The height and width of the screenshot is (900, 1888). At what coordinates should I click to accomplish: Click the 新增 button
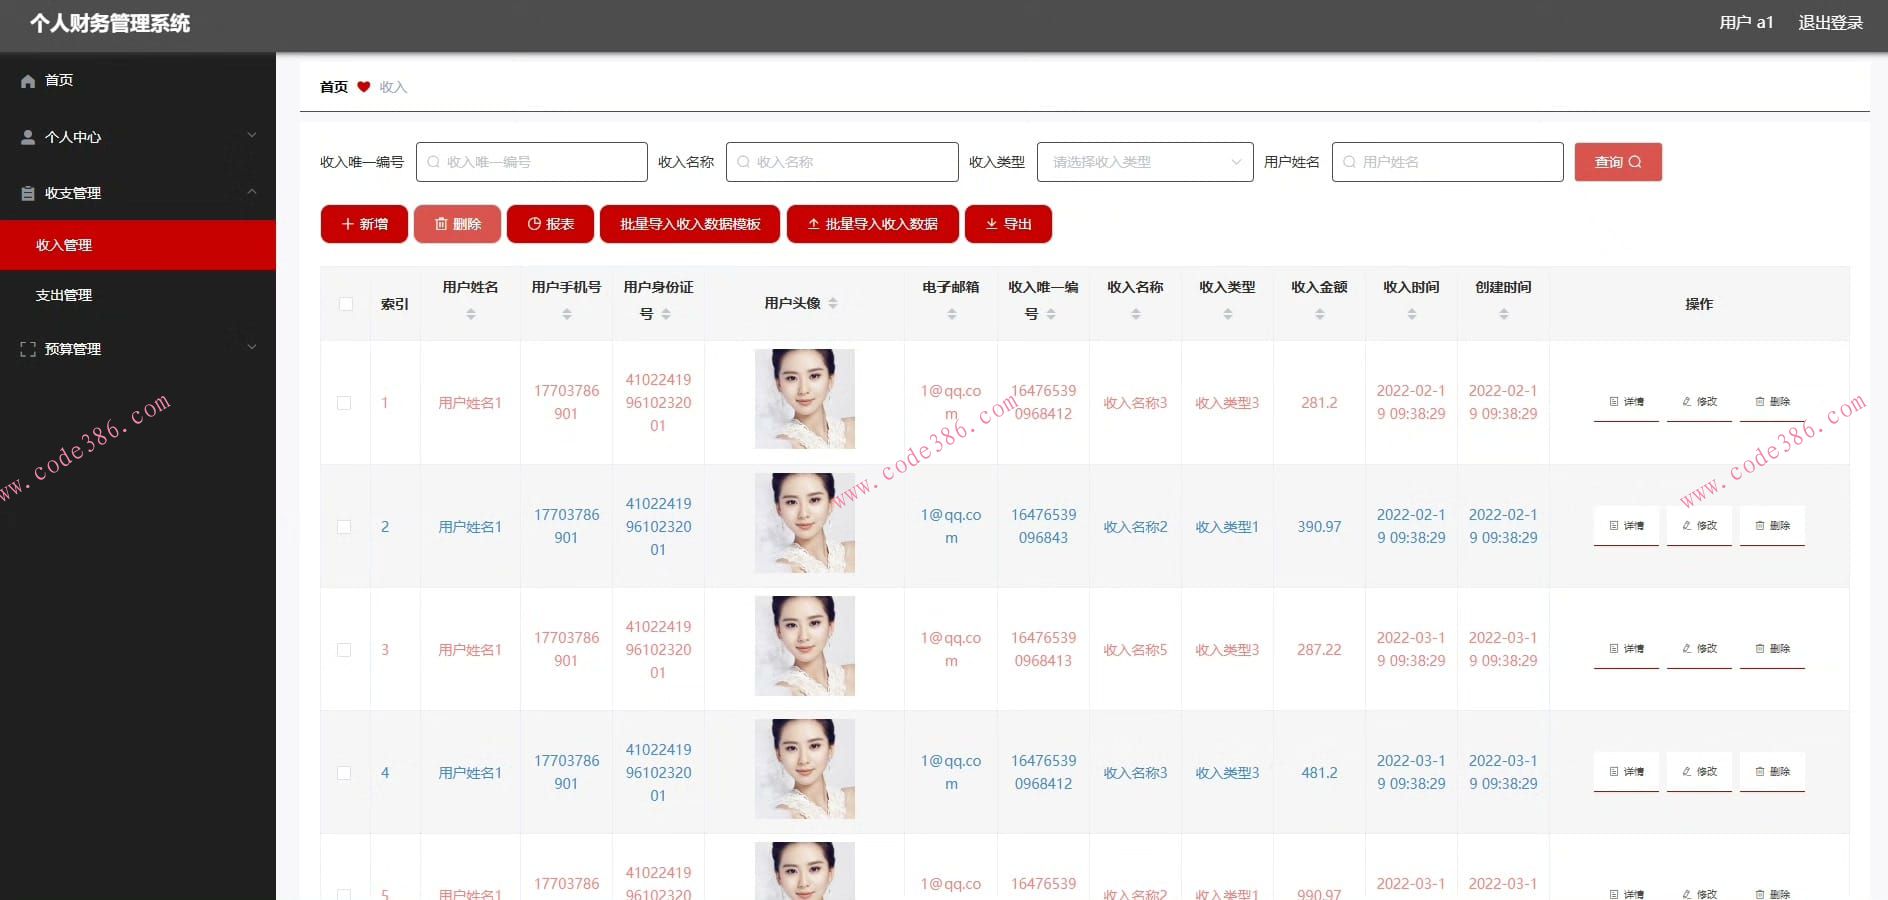click(364, 224)
